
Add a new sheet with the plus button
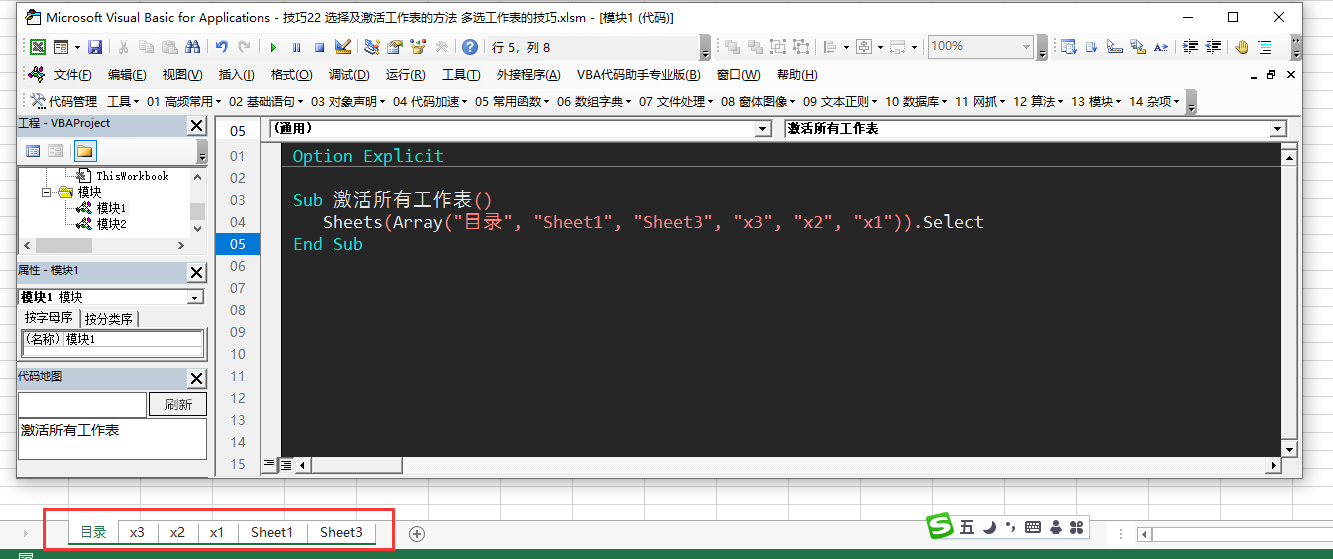click(x=417, y=533)
